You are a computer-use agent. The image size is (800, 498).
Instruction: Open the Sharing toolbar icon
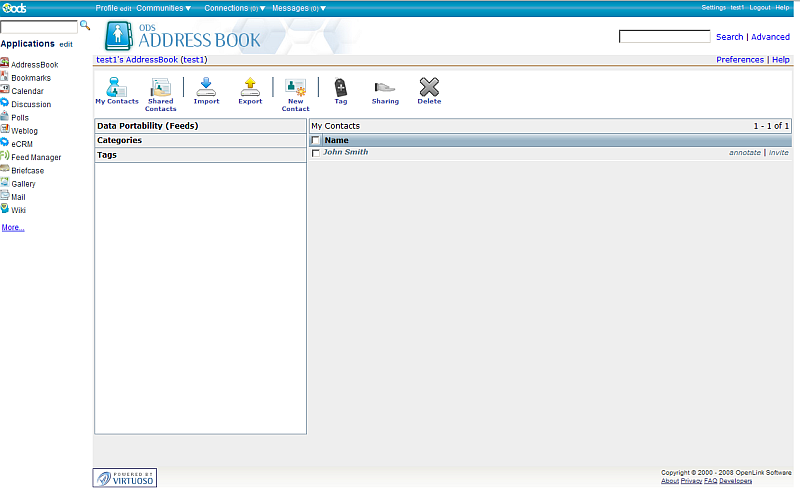(x=385, y=87)
